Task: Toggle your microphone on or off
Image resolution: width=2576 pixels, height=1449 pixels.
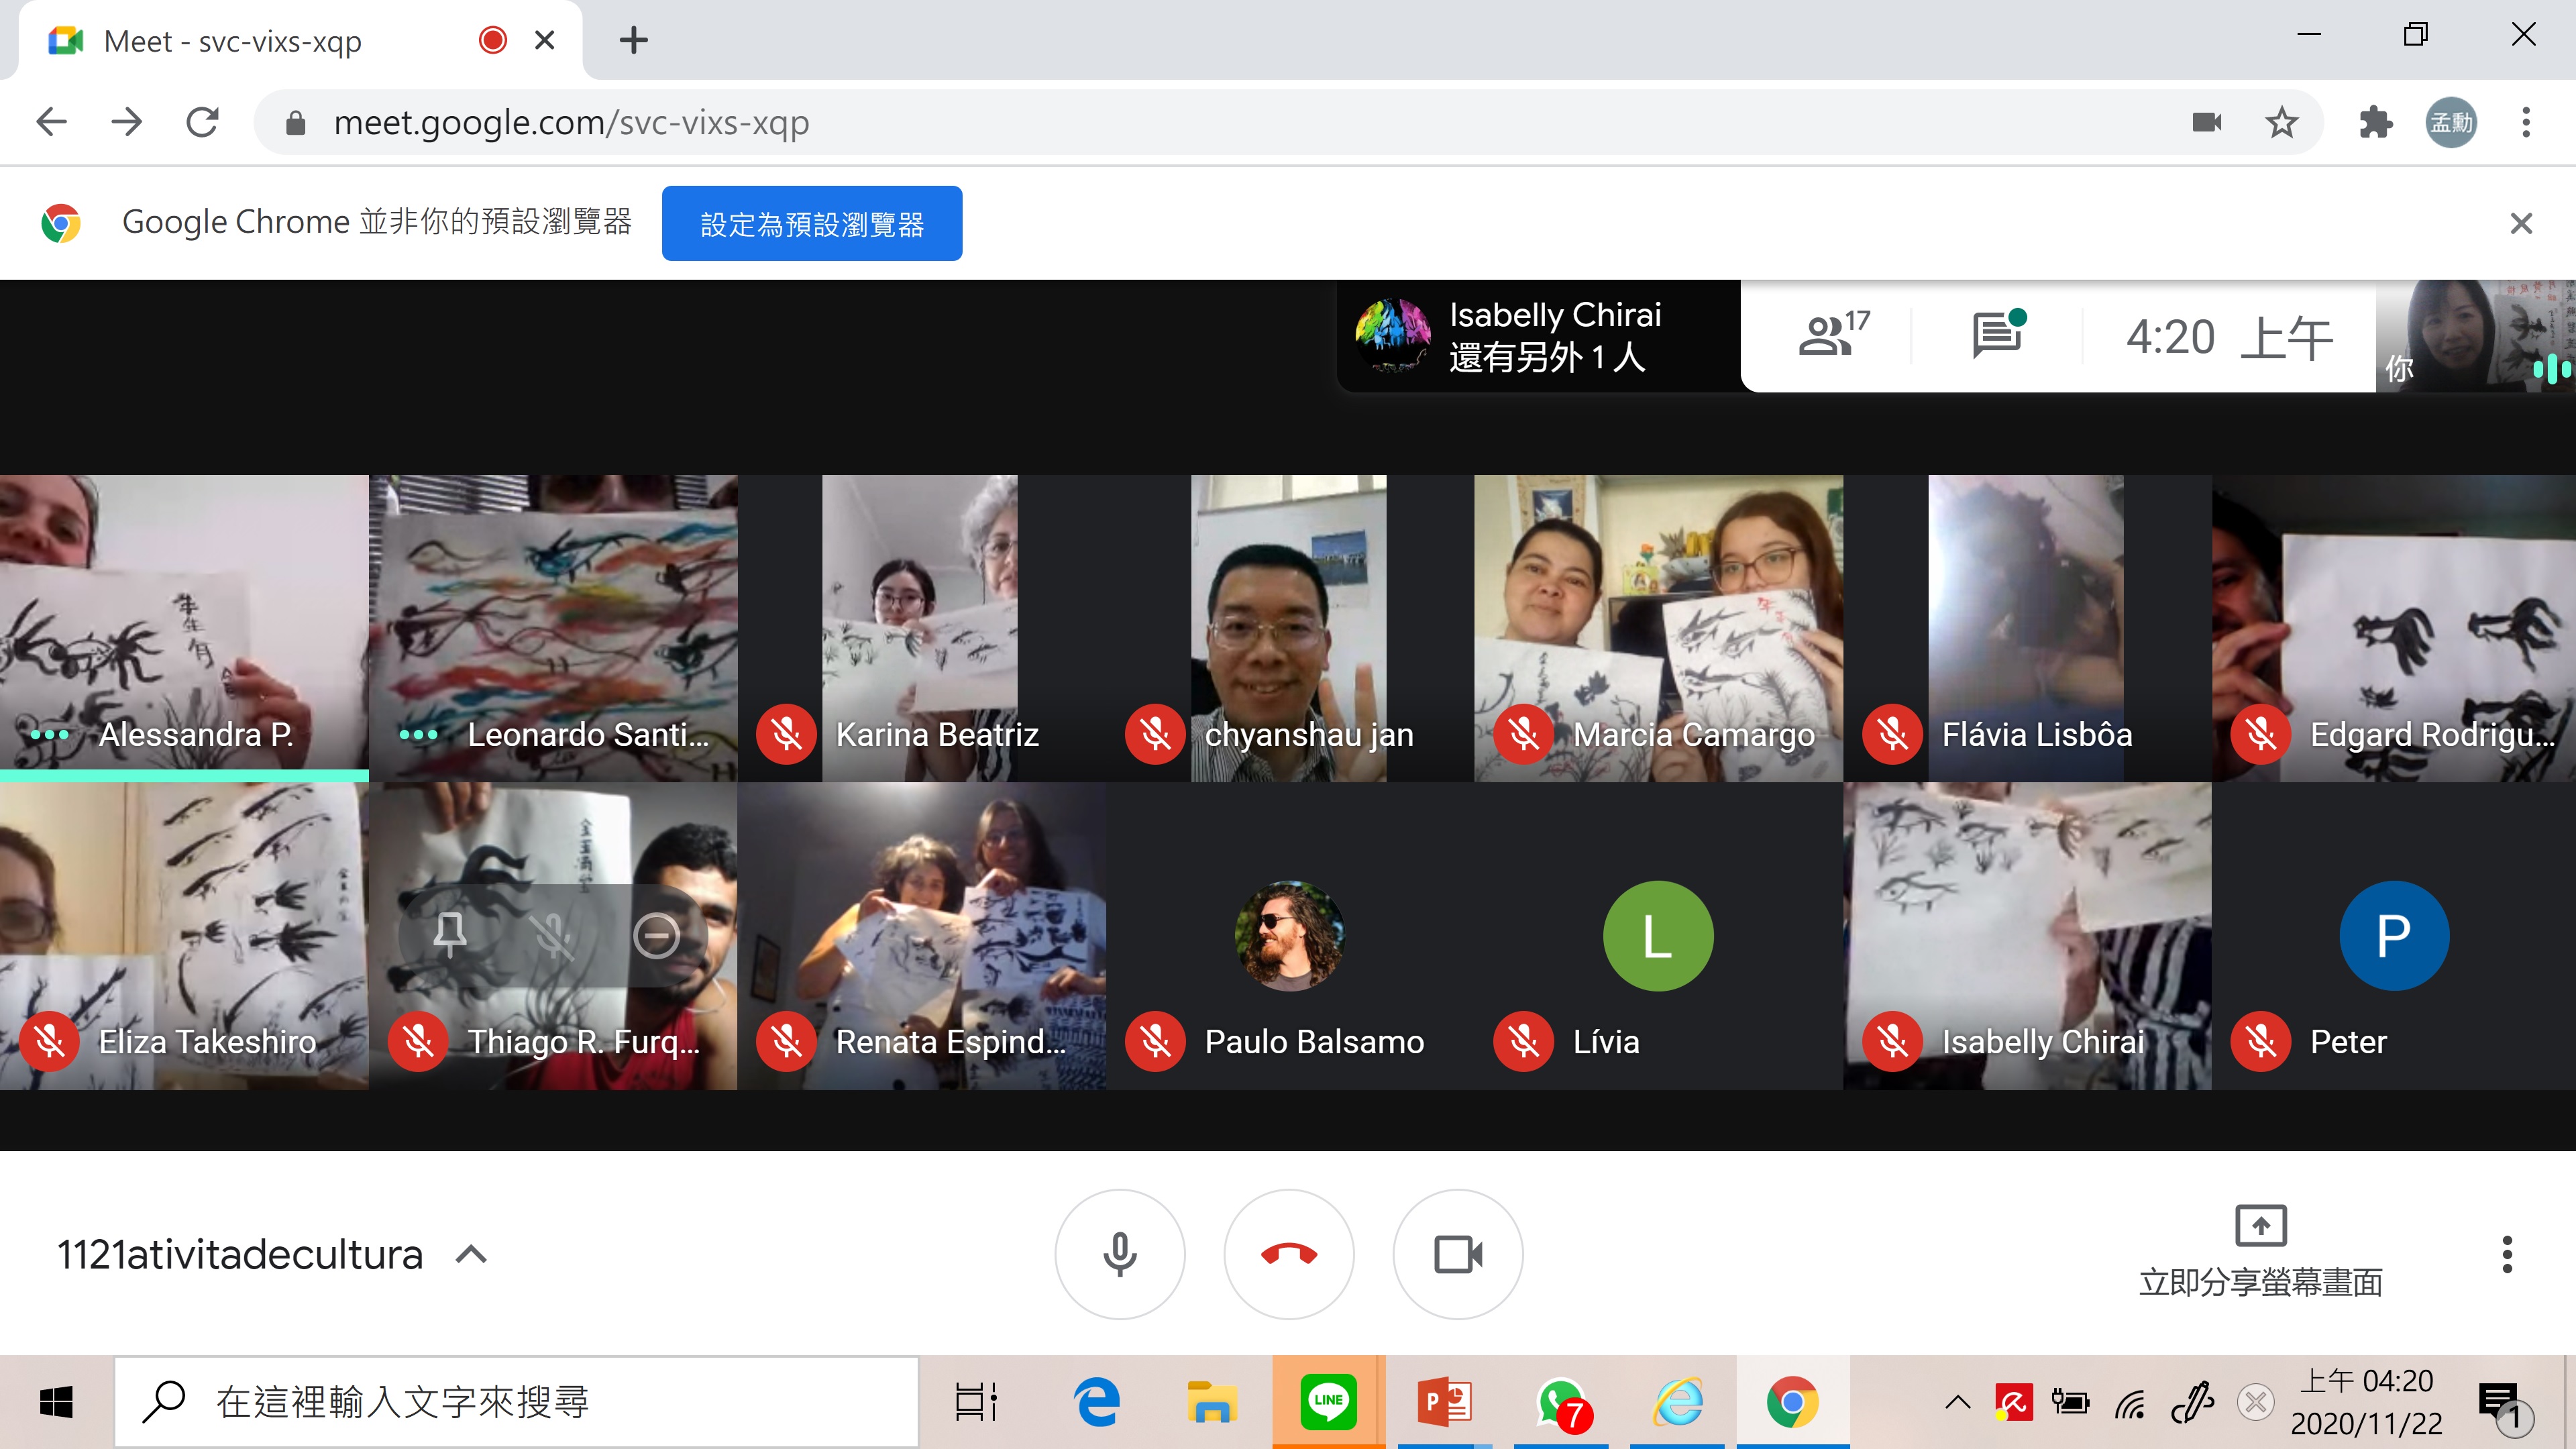Action: [x=1119, y=1254]
